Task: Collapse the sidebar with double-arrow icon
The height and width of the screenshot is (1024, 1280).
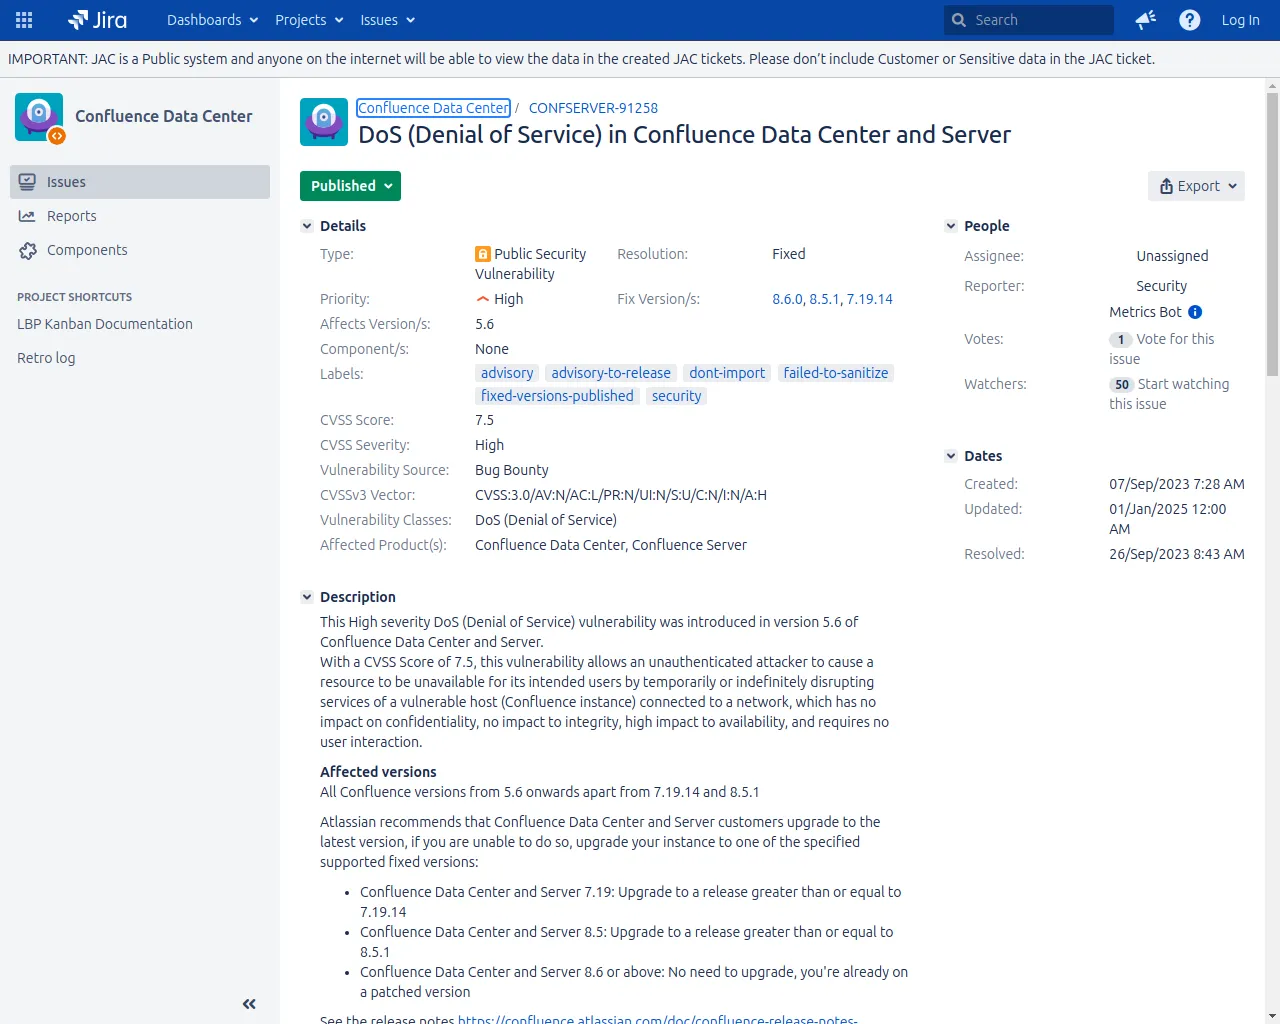Action: pos(249,1004)
